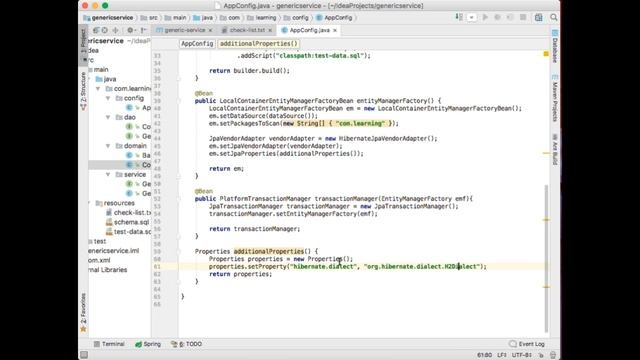The width and height of the screenshot is (640, 360).
Task: Click the yellow warning indicator atop error stripe
Action: [x=546, y=54]
